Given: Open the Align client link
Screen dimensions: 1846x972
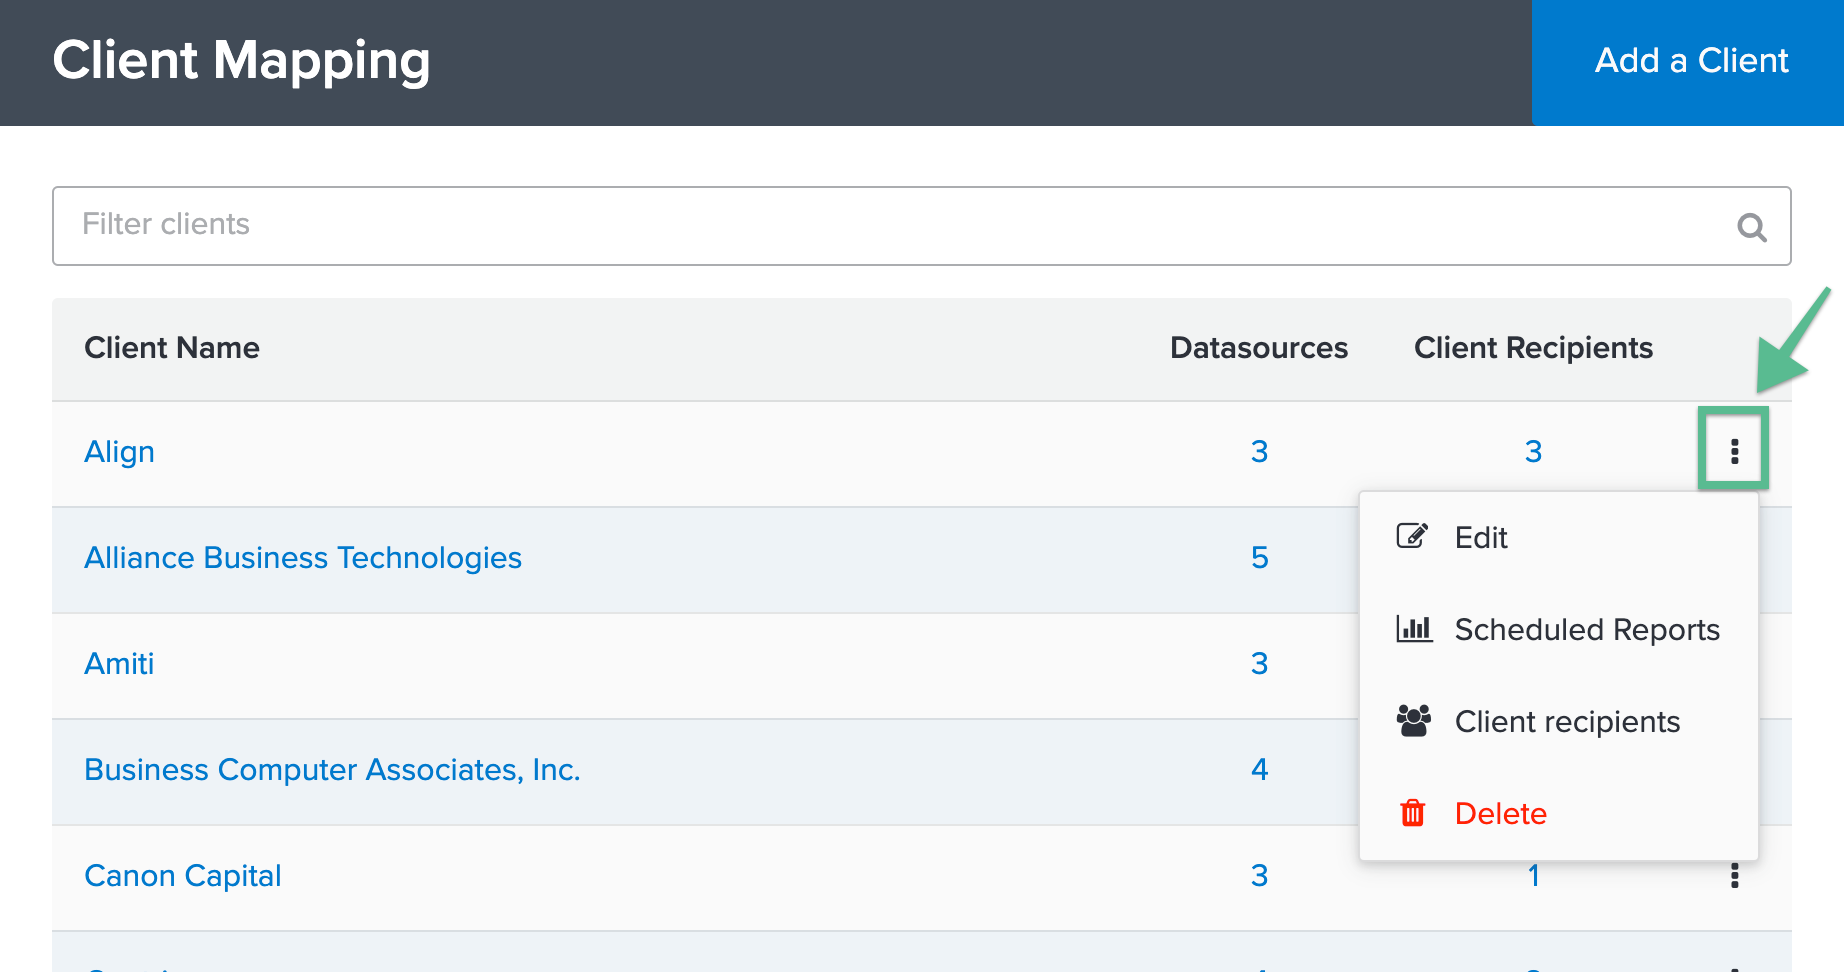Looking at the screenshot, I should point(119,452).
